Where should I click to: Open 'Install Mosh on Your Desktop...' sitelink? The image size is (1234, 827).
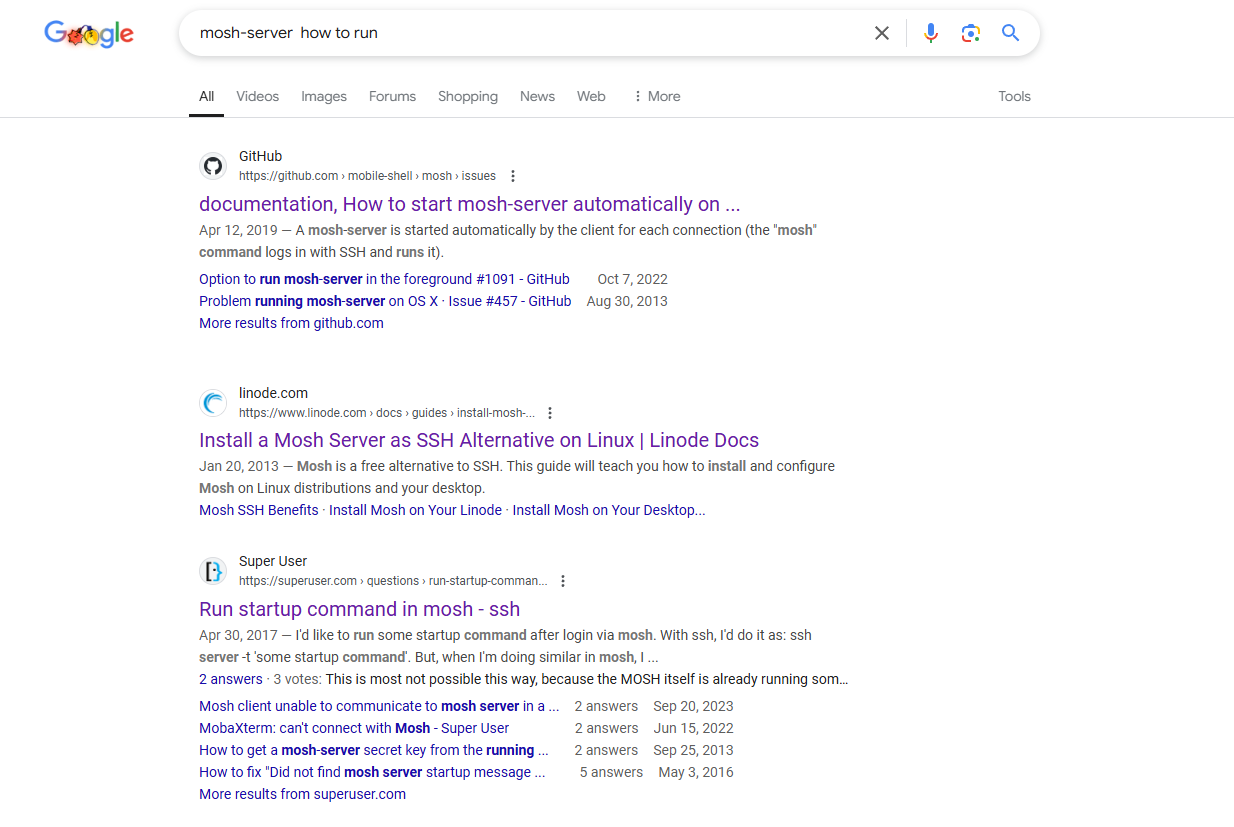click(609, 510)
